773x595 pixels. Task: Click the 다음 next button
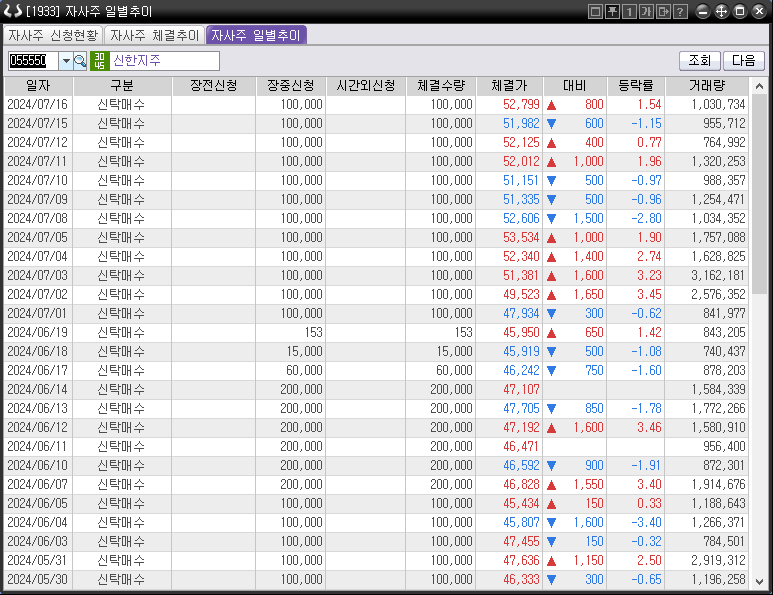point(743,61)
